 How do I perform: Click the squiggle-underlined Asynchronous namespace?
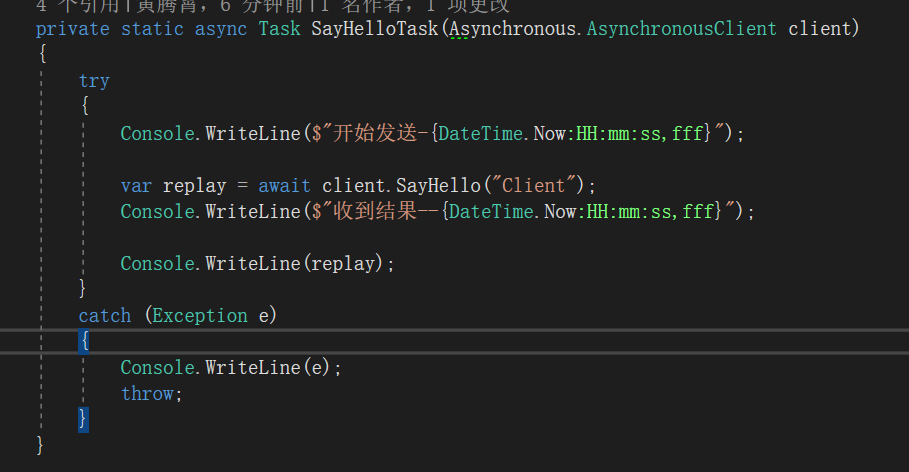click(512, 28)
